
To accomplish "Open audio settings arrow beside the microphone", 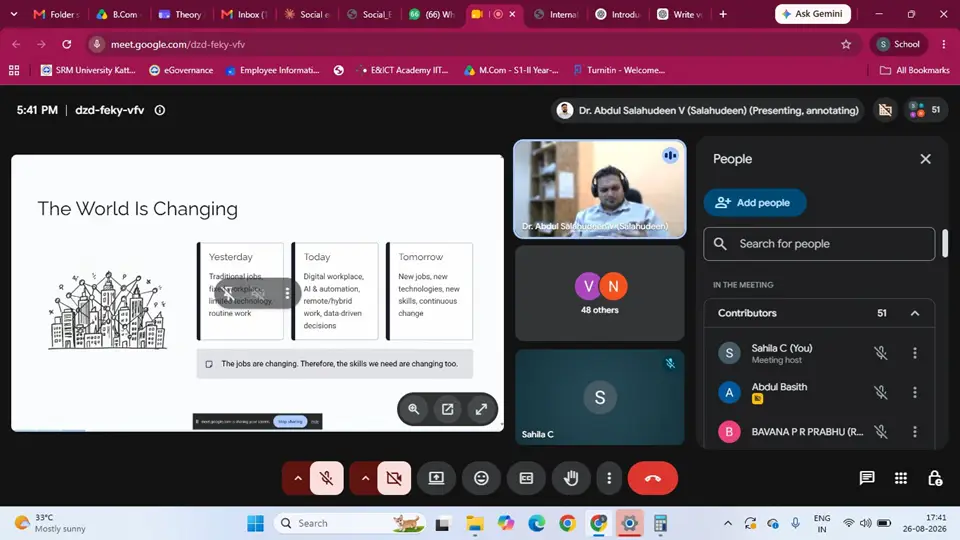I will (298, 478).
